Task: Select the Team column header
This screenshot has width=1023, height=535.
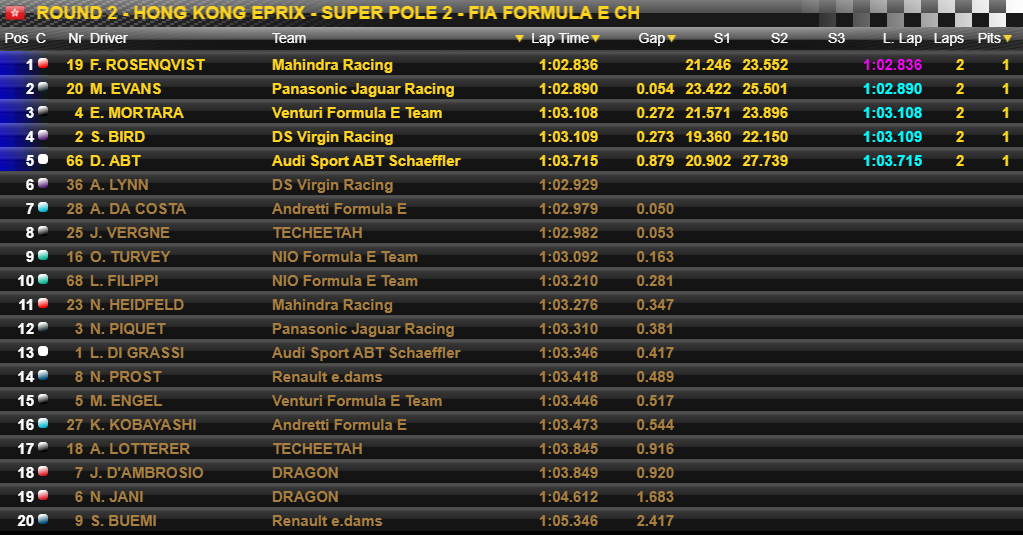Action: click(x=289, y=38)
